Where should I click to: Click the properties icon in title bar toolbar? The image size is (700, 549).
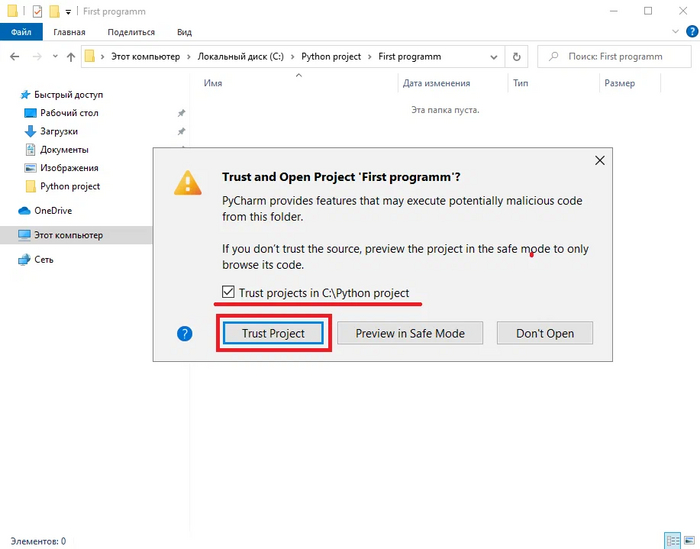pos(38,11)
